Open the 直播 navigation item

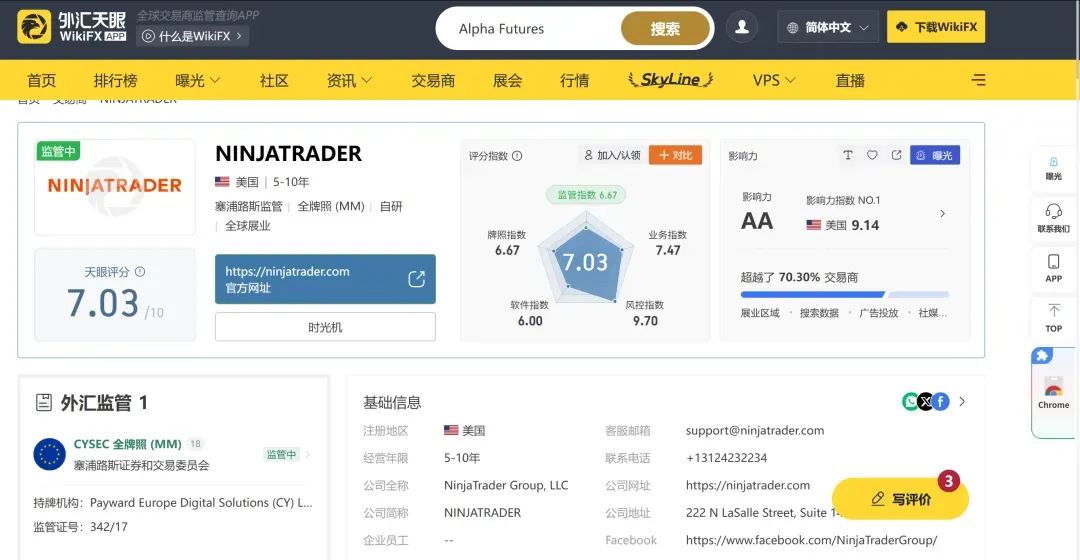point(850,81)
